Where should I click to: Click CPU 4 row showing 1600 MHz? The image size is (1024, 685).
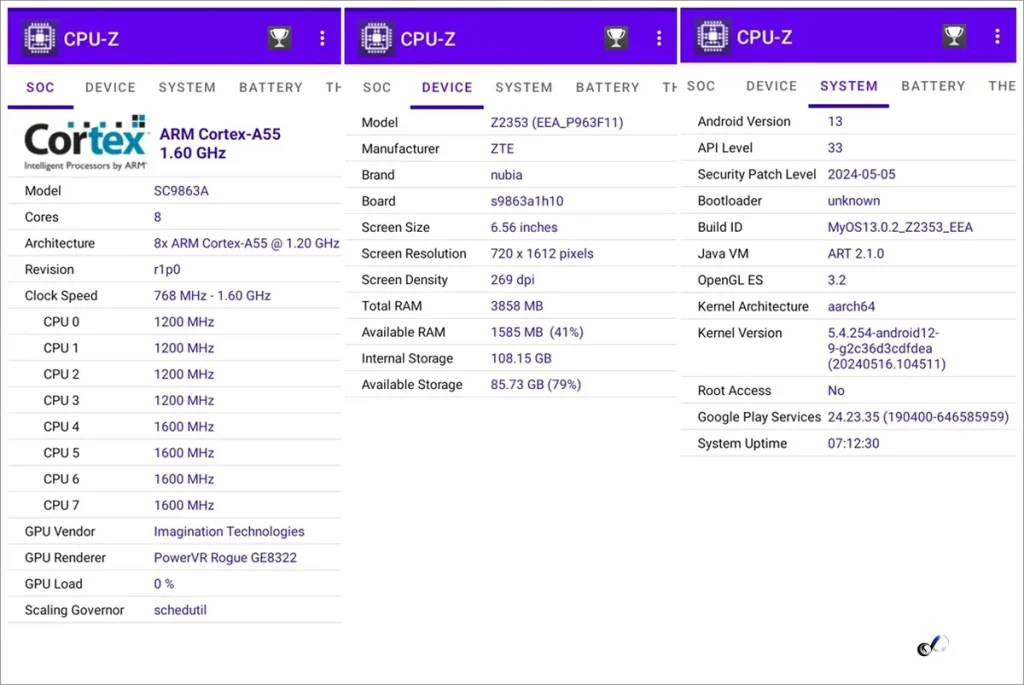point(174,426)
